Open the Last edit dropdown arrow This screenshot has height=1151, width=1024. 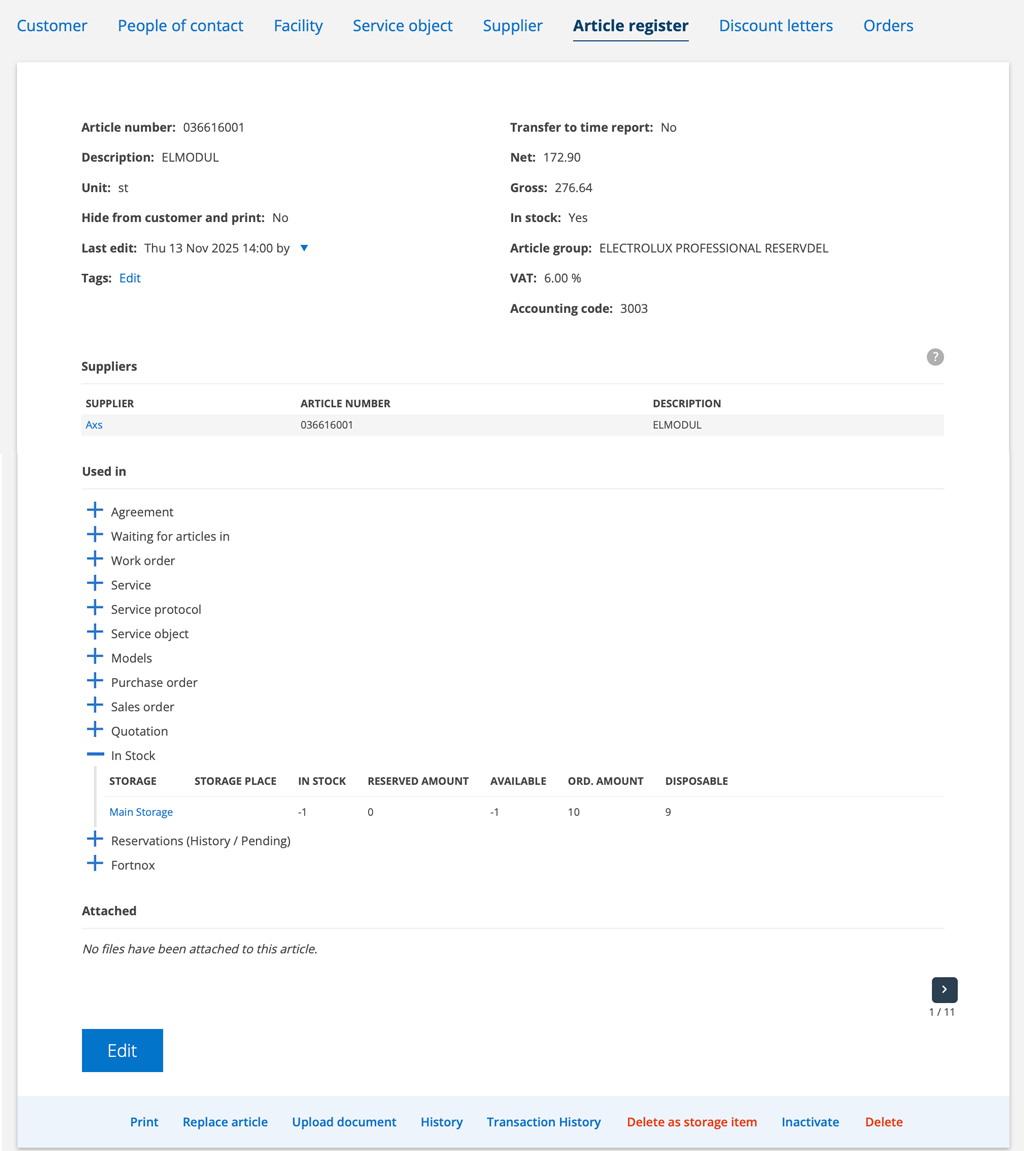pyautogui.click(x=304, y=248)
